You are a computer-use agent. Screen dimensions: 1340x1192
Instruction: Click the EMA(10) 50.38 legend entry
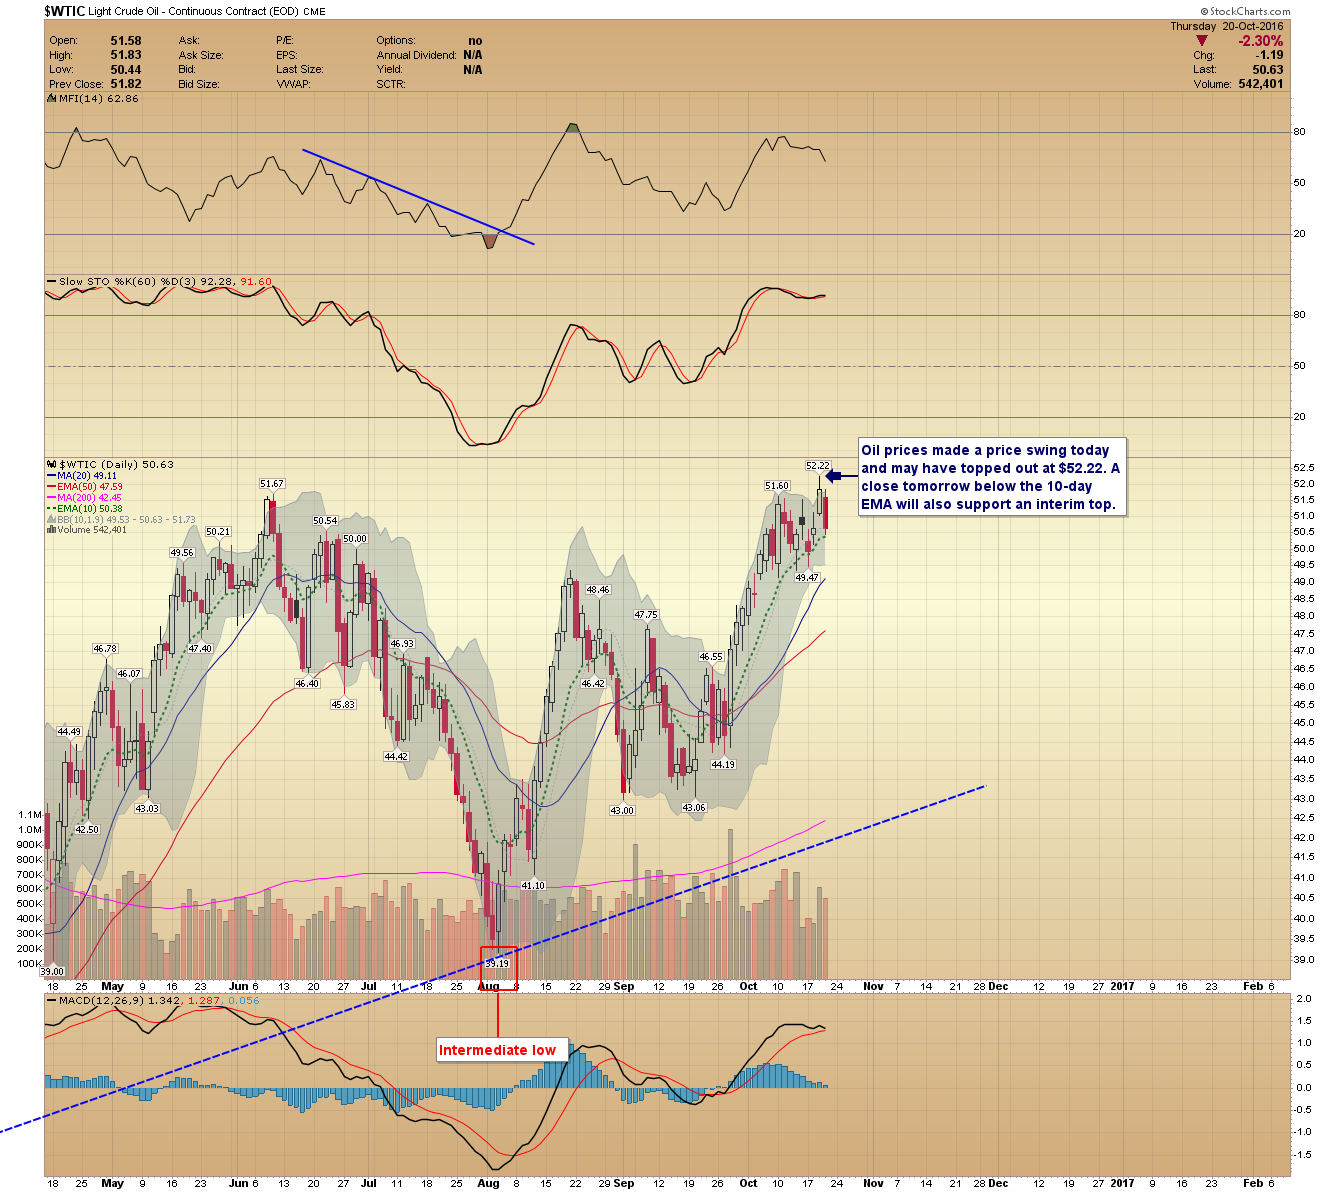point(85,509)
